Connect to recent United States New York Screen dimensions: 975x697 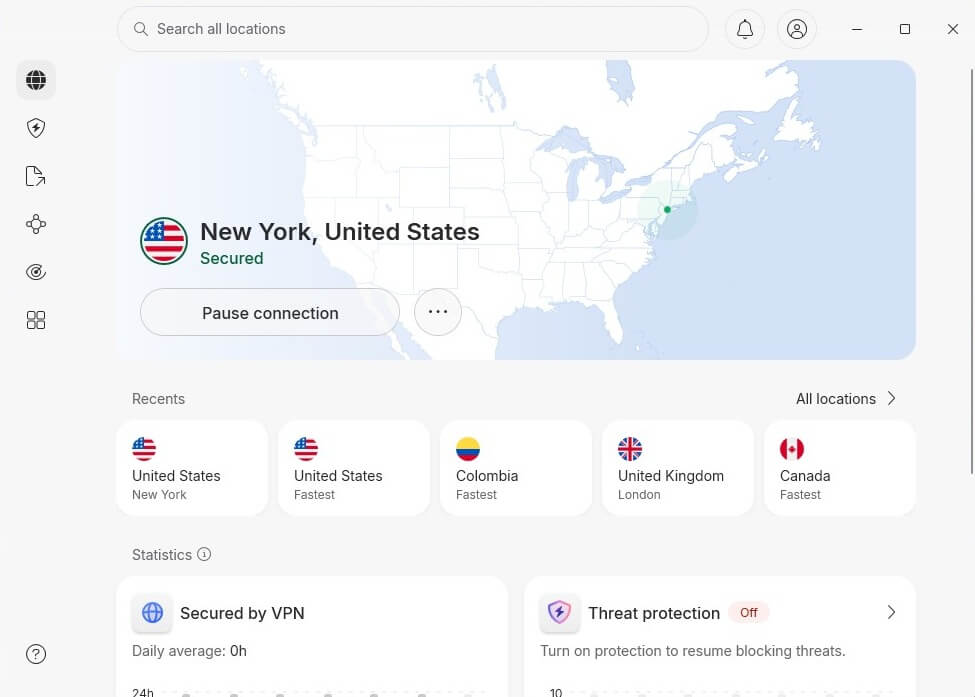192,468
